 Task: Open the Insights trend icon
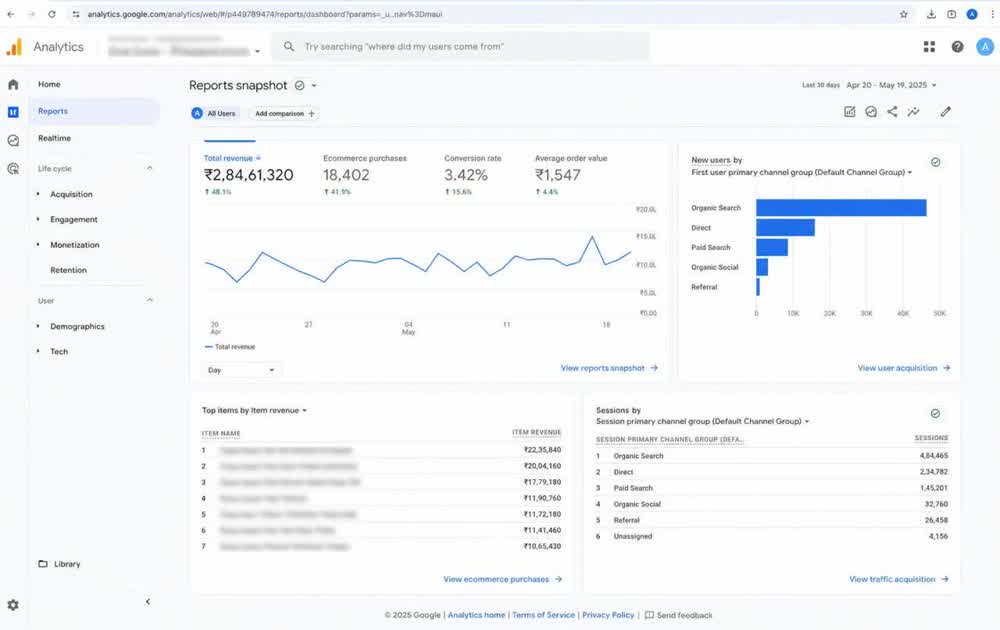[x=913, y=112]
